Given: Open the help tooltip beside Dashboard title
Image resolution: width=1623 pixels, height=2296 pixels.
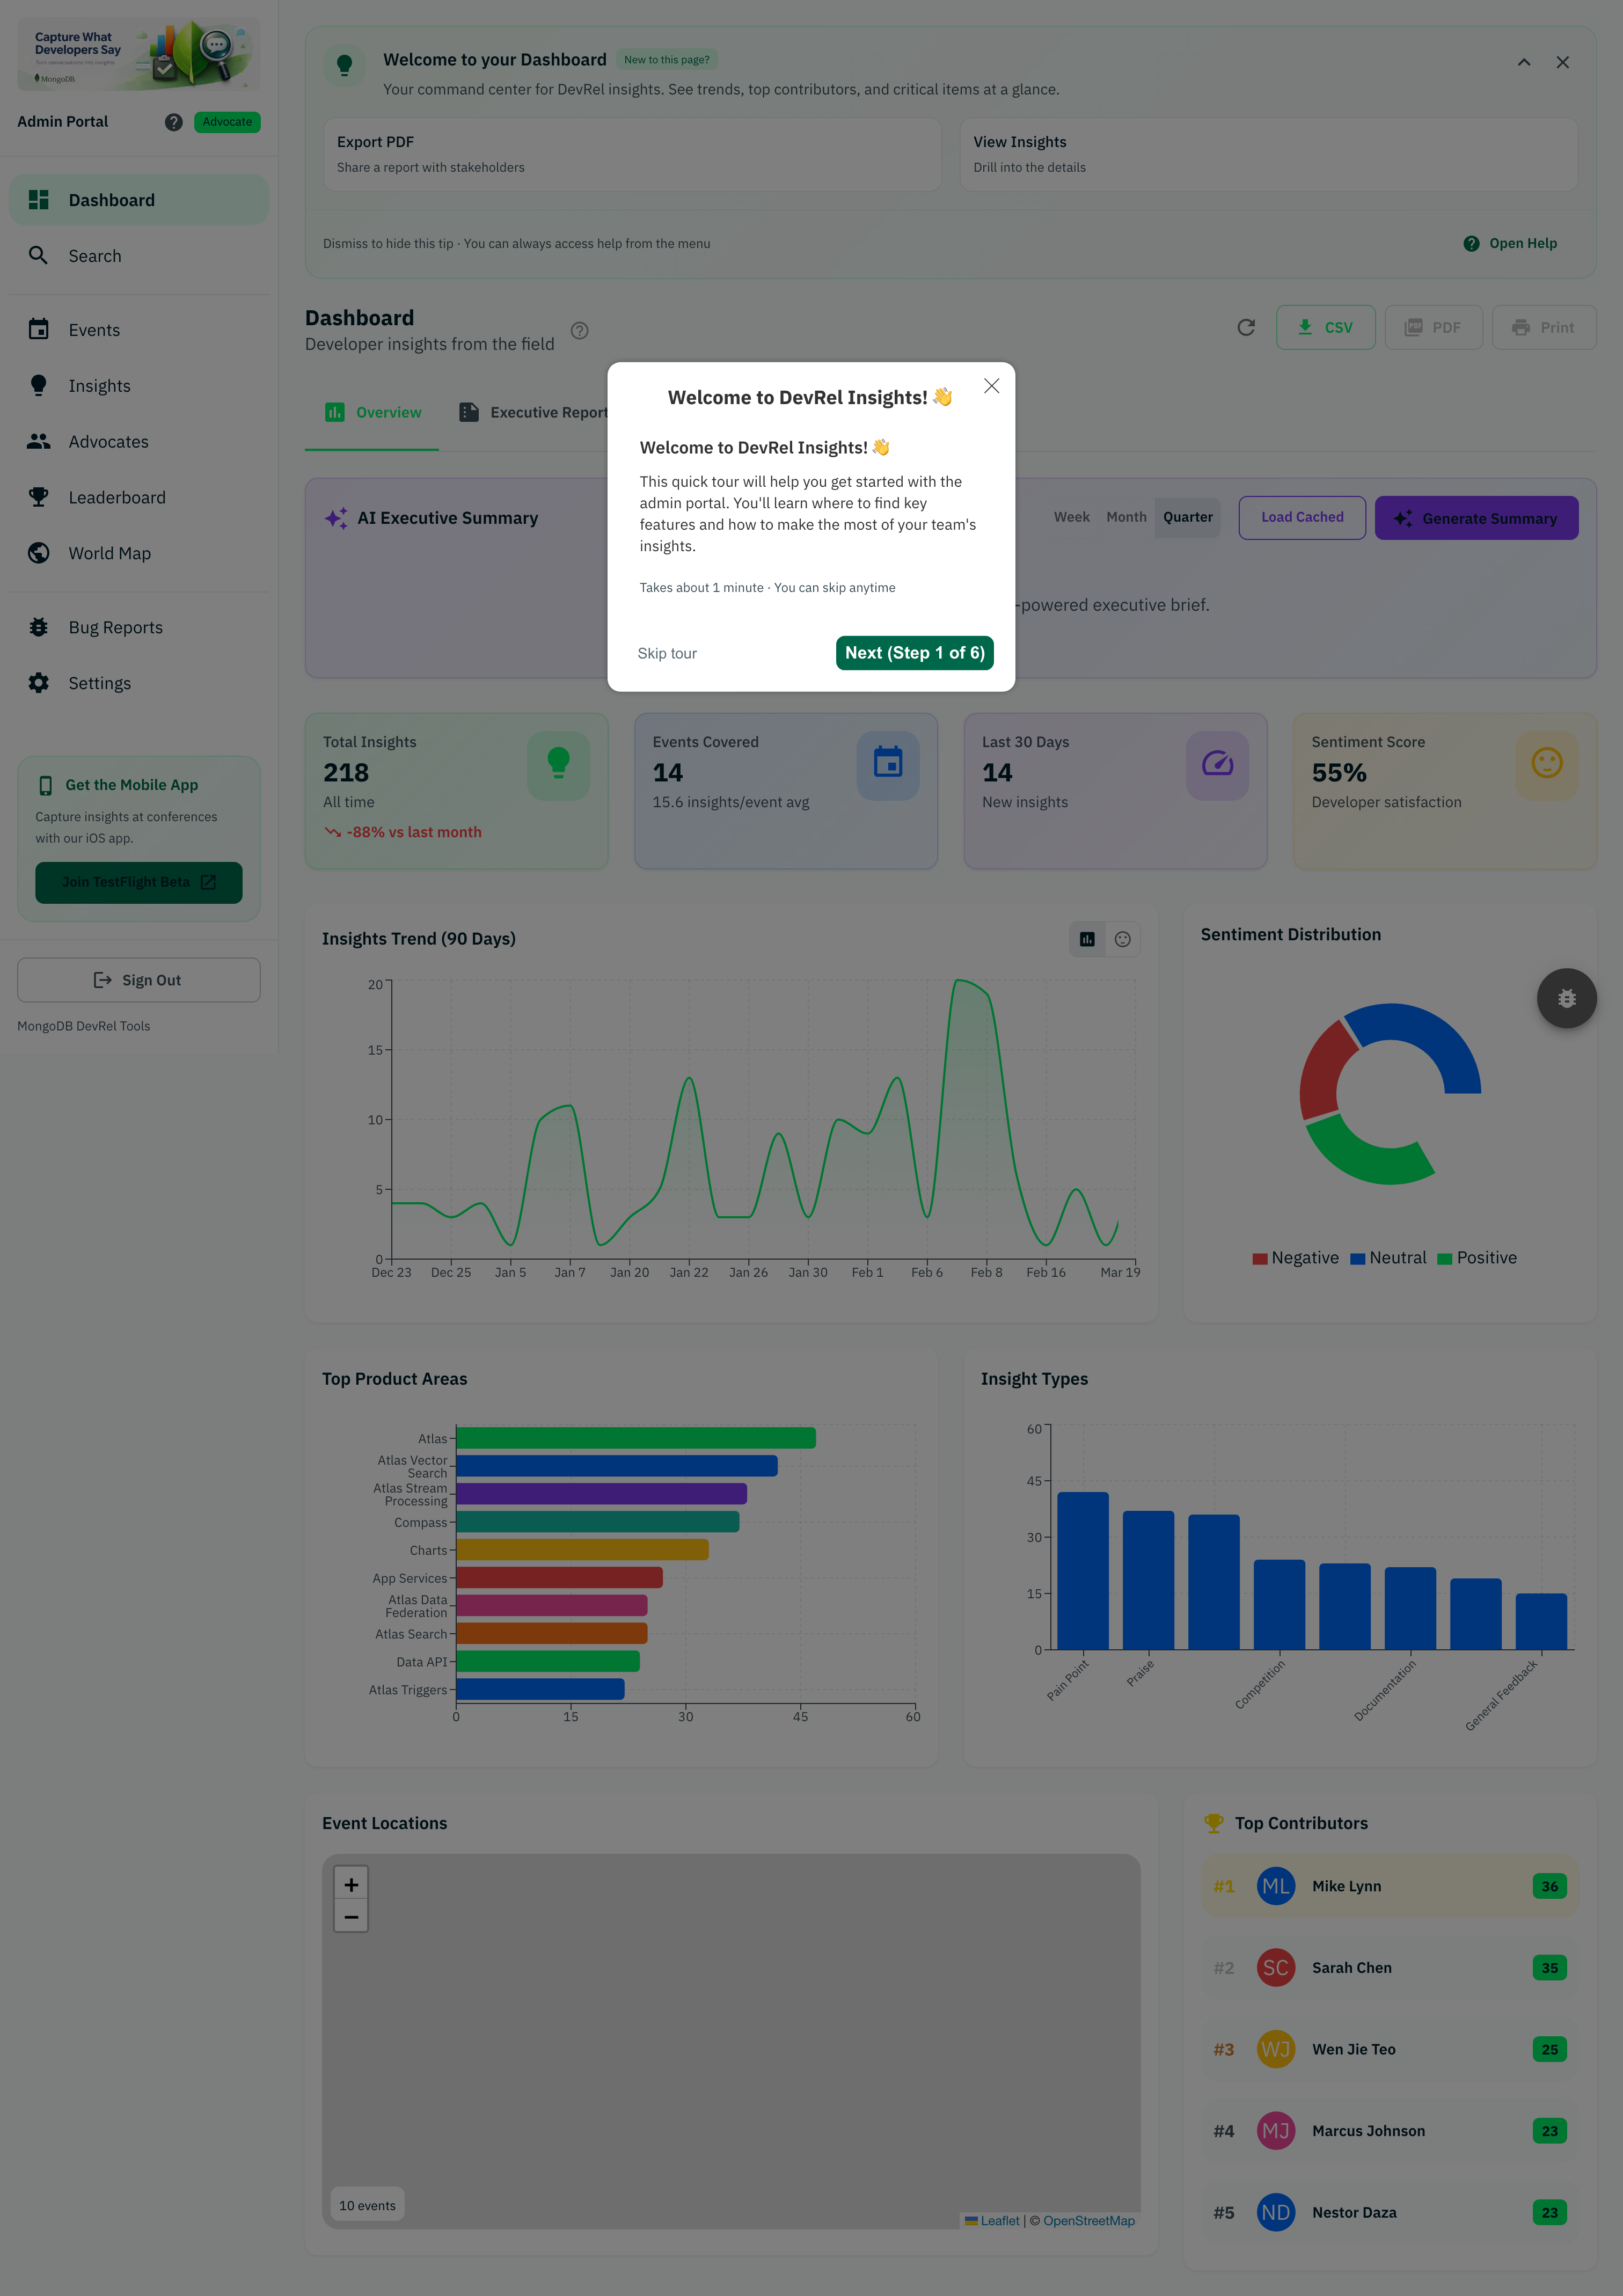Looking at the screenshot, I should point(580,331).
